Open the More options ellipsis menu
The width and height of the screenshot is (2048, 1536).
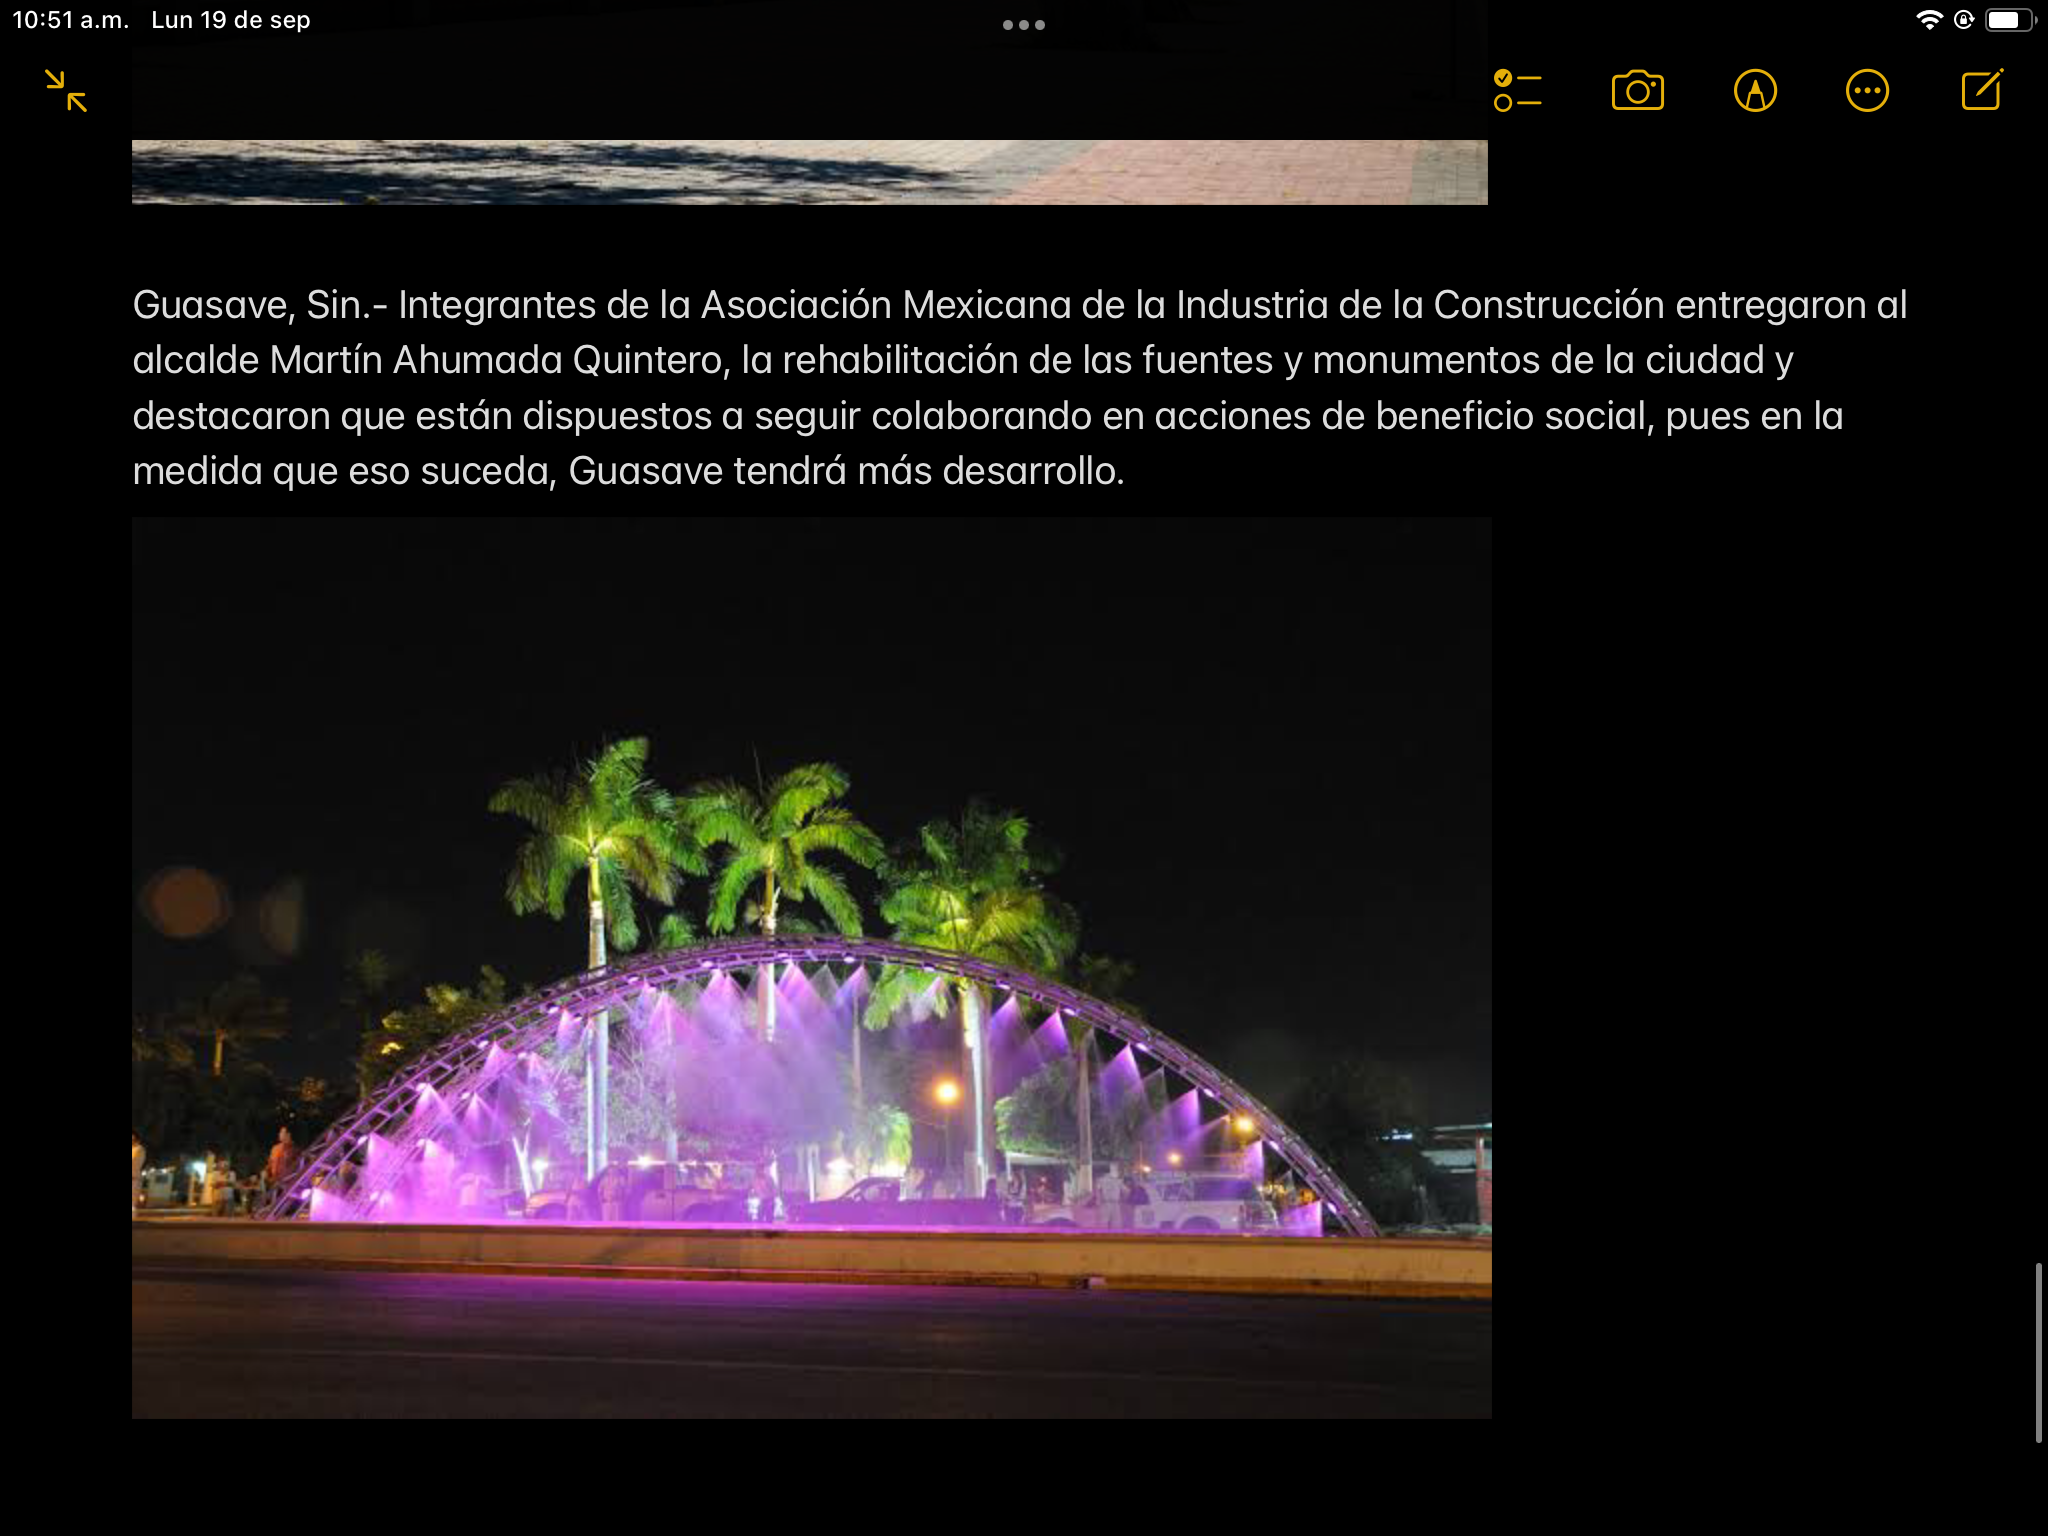coord(1867,91)
